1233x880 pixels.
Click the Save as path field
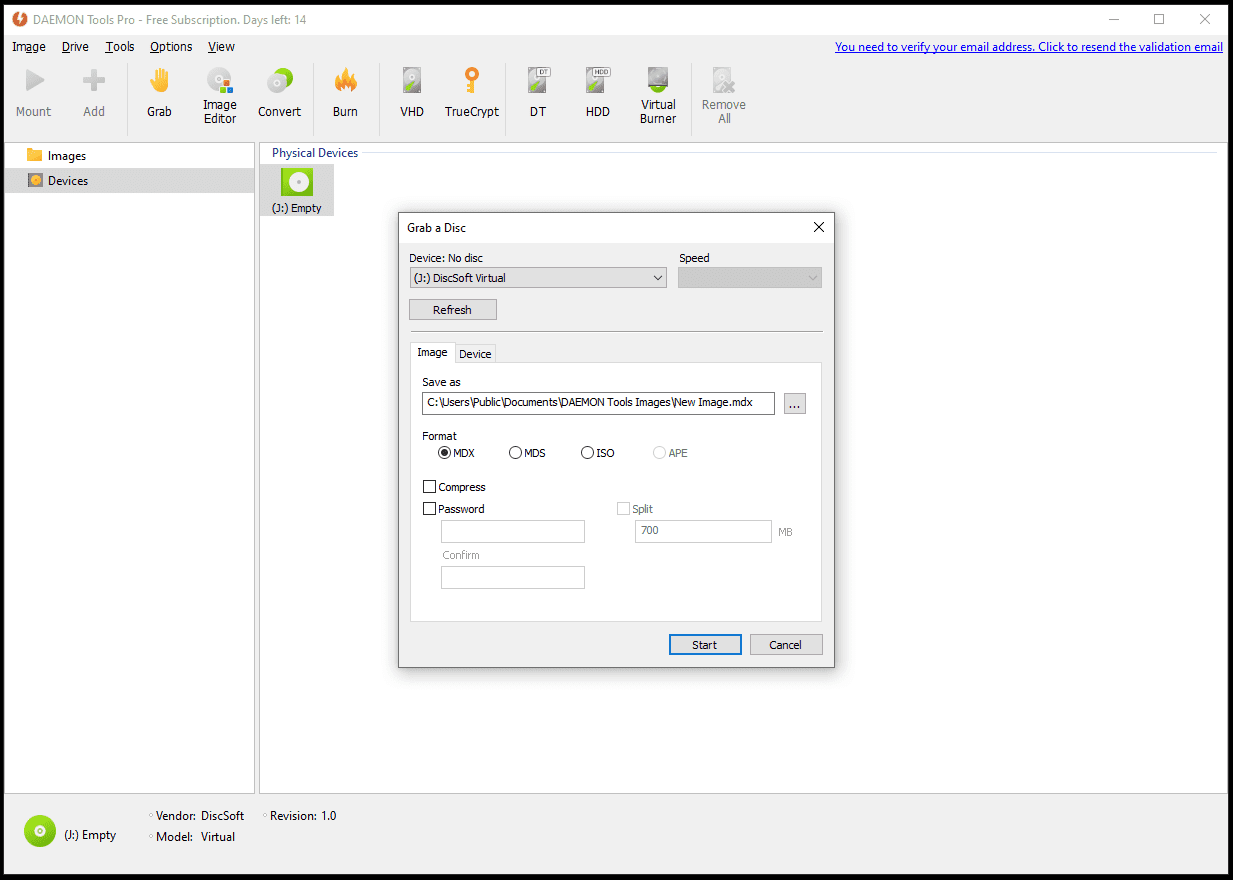coord(598,403)
